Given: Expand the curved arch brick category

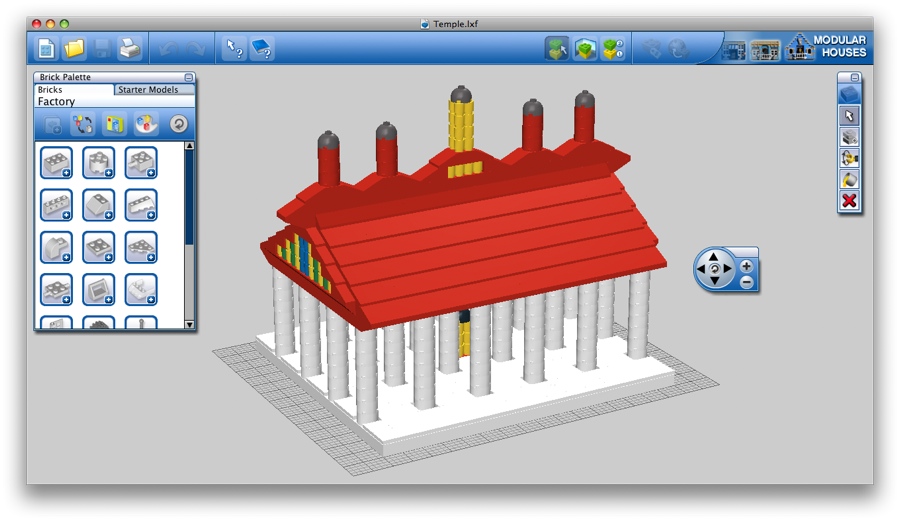Looking at the screenshot, I should (x=56, y=247).
